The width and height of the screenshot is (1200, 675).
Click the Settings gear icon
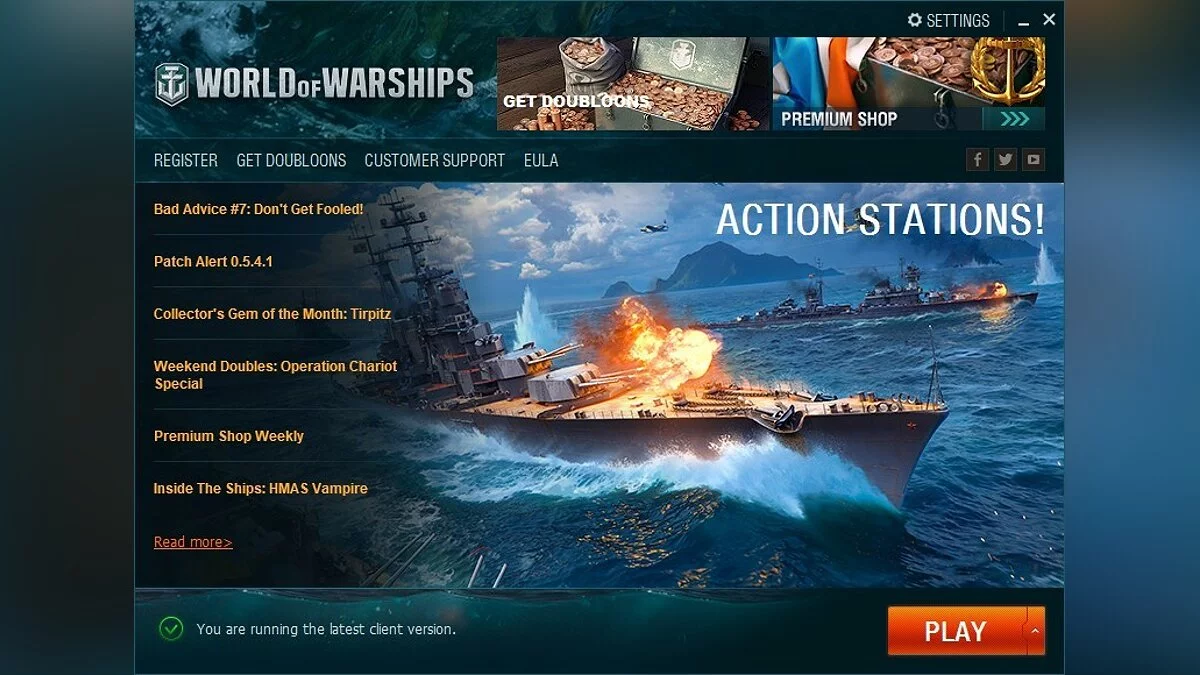[x=914, y=20]
